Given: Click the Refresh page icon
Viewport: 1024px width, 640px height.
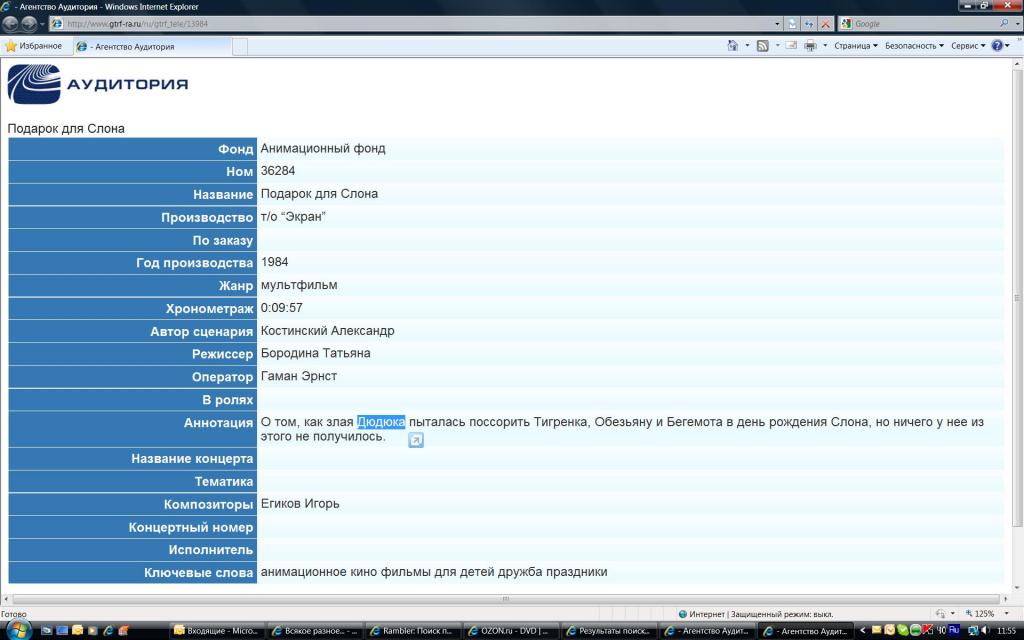Looking at the screenshot, I should point(809,23).
